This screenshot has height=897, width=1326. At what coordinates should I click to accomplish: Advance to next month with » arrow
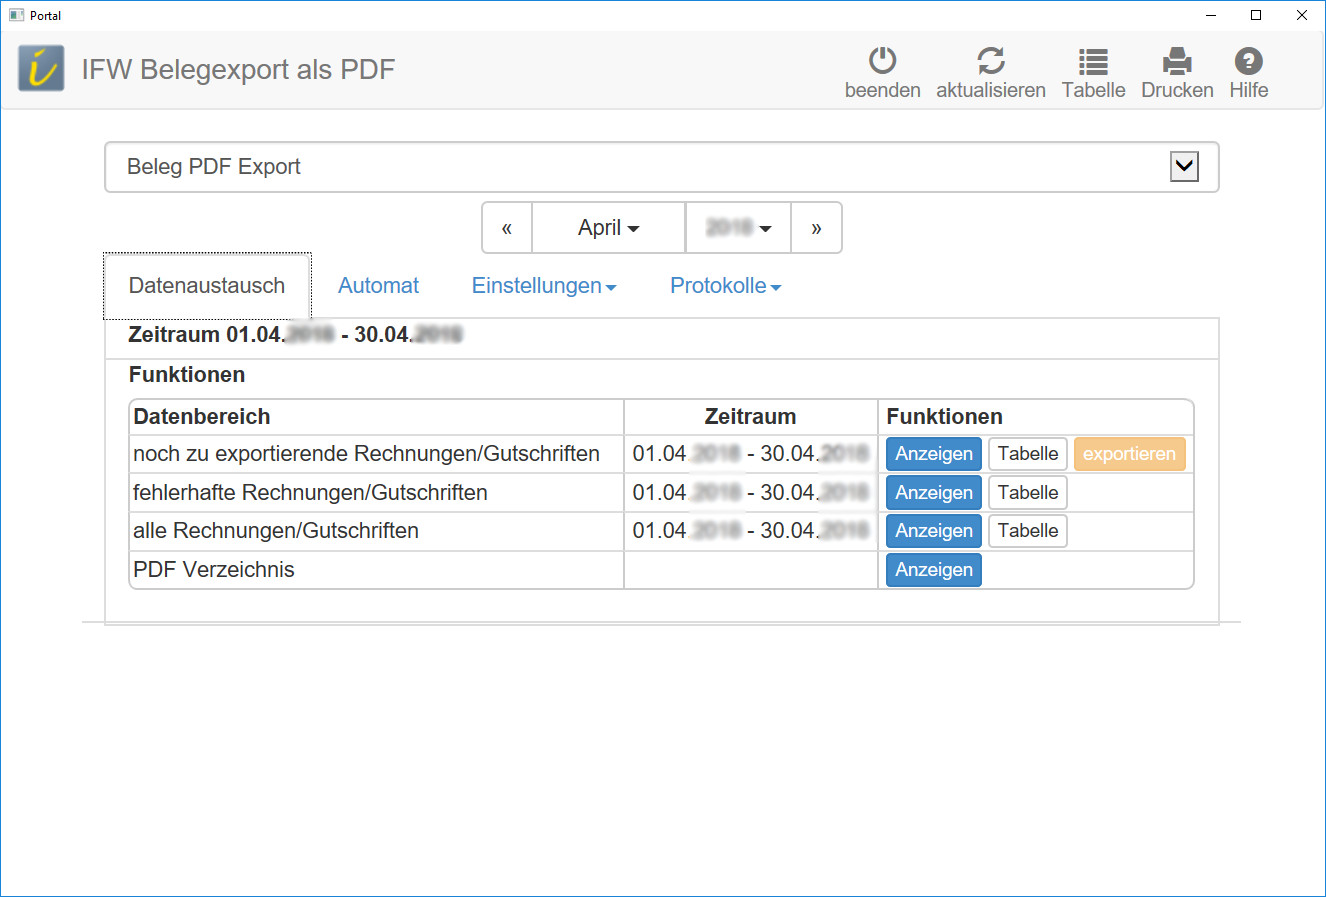point(816,228)
